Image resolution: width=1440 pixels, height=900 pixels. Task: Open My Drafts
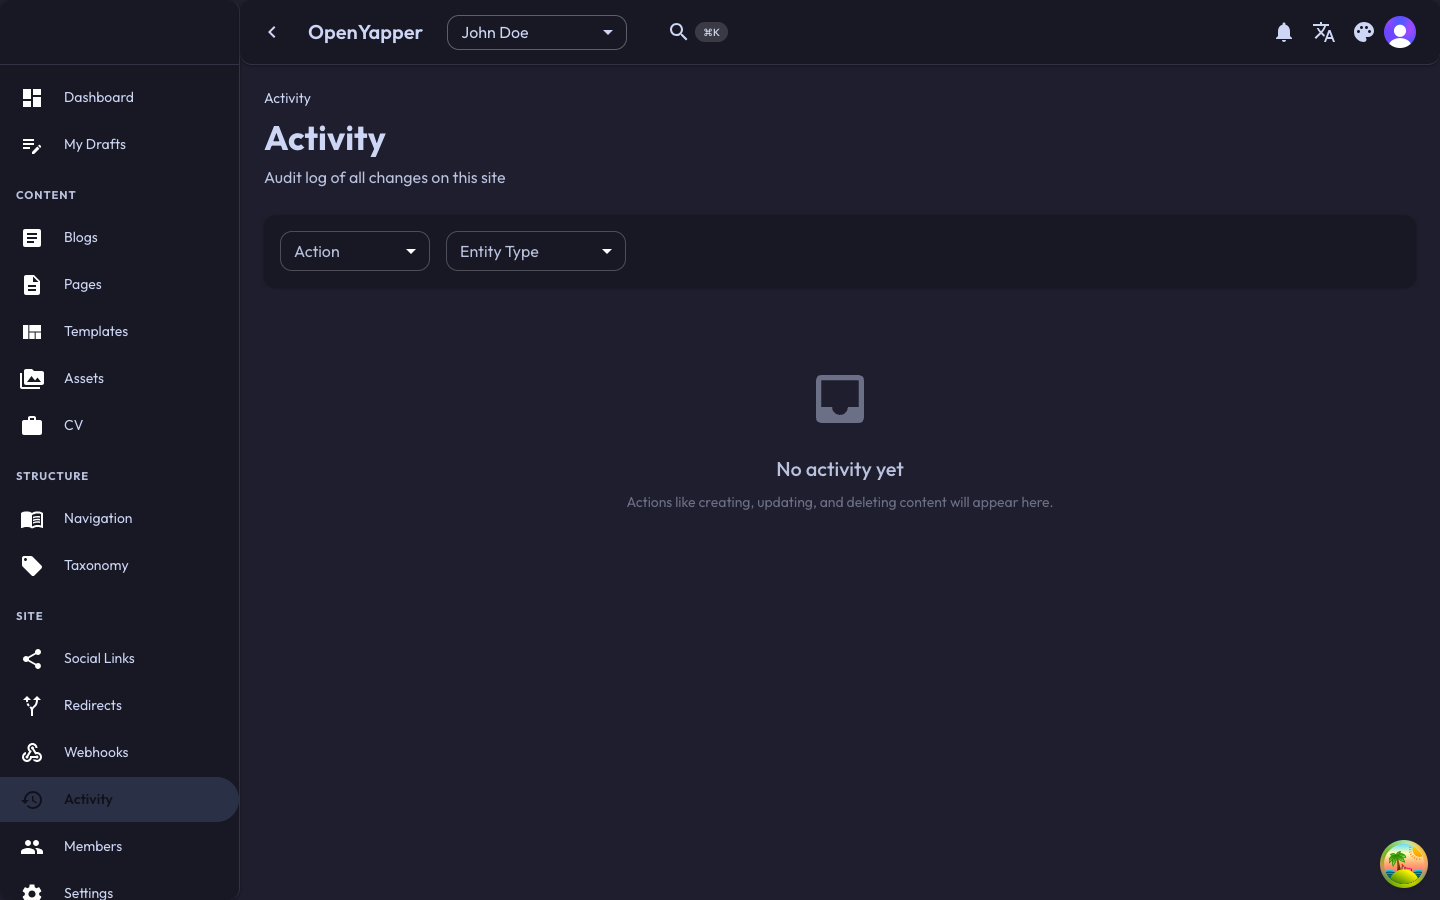point(95,144)
